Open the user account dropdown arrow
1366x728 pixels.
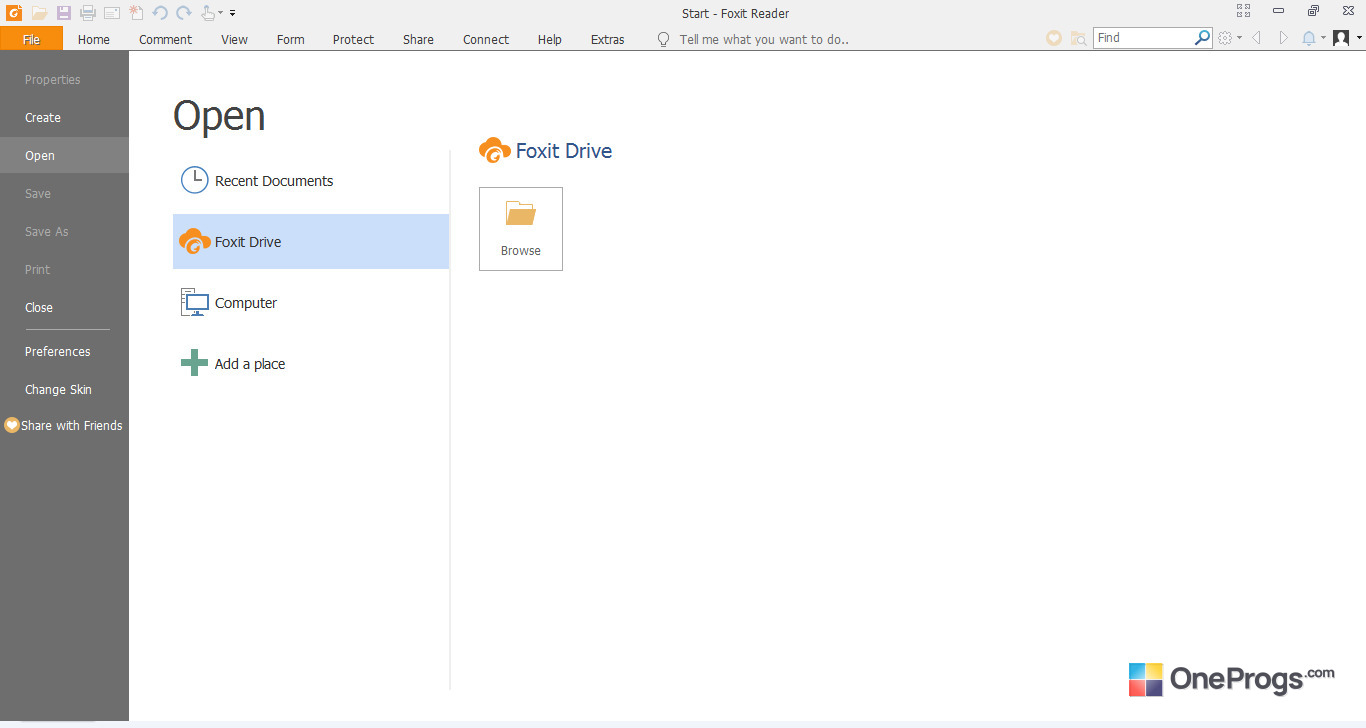(1358, 38)
